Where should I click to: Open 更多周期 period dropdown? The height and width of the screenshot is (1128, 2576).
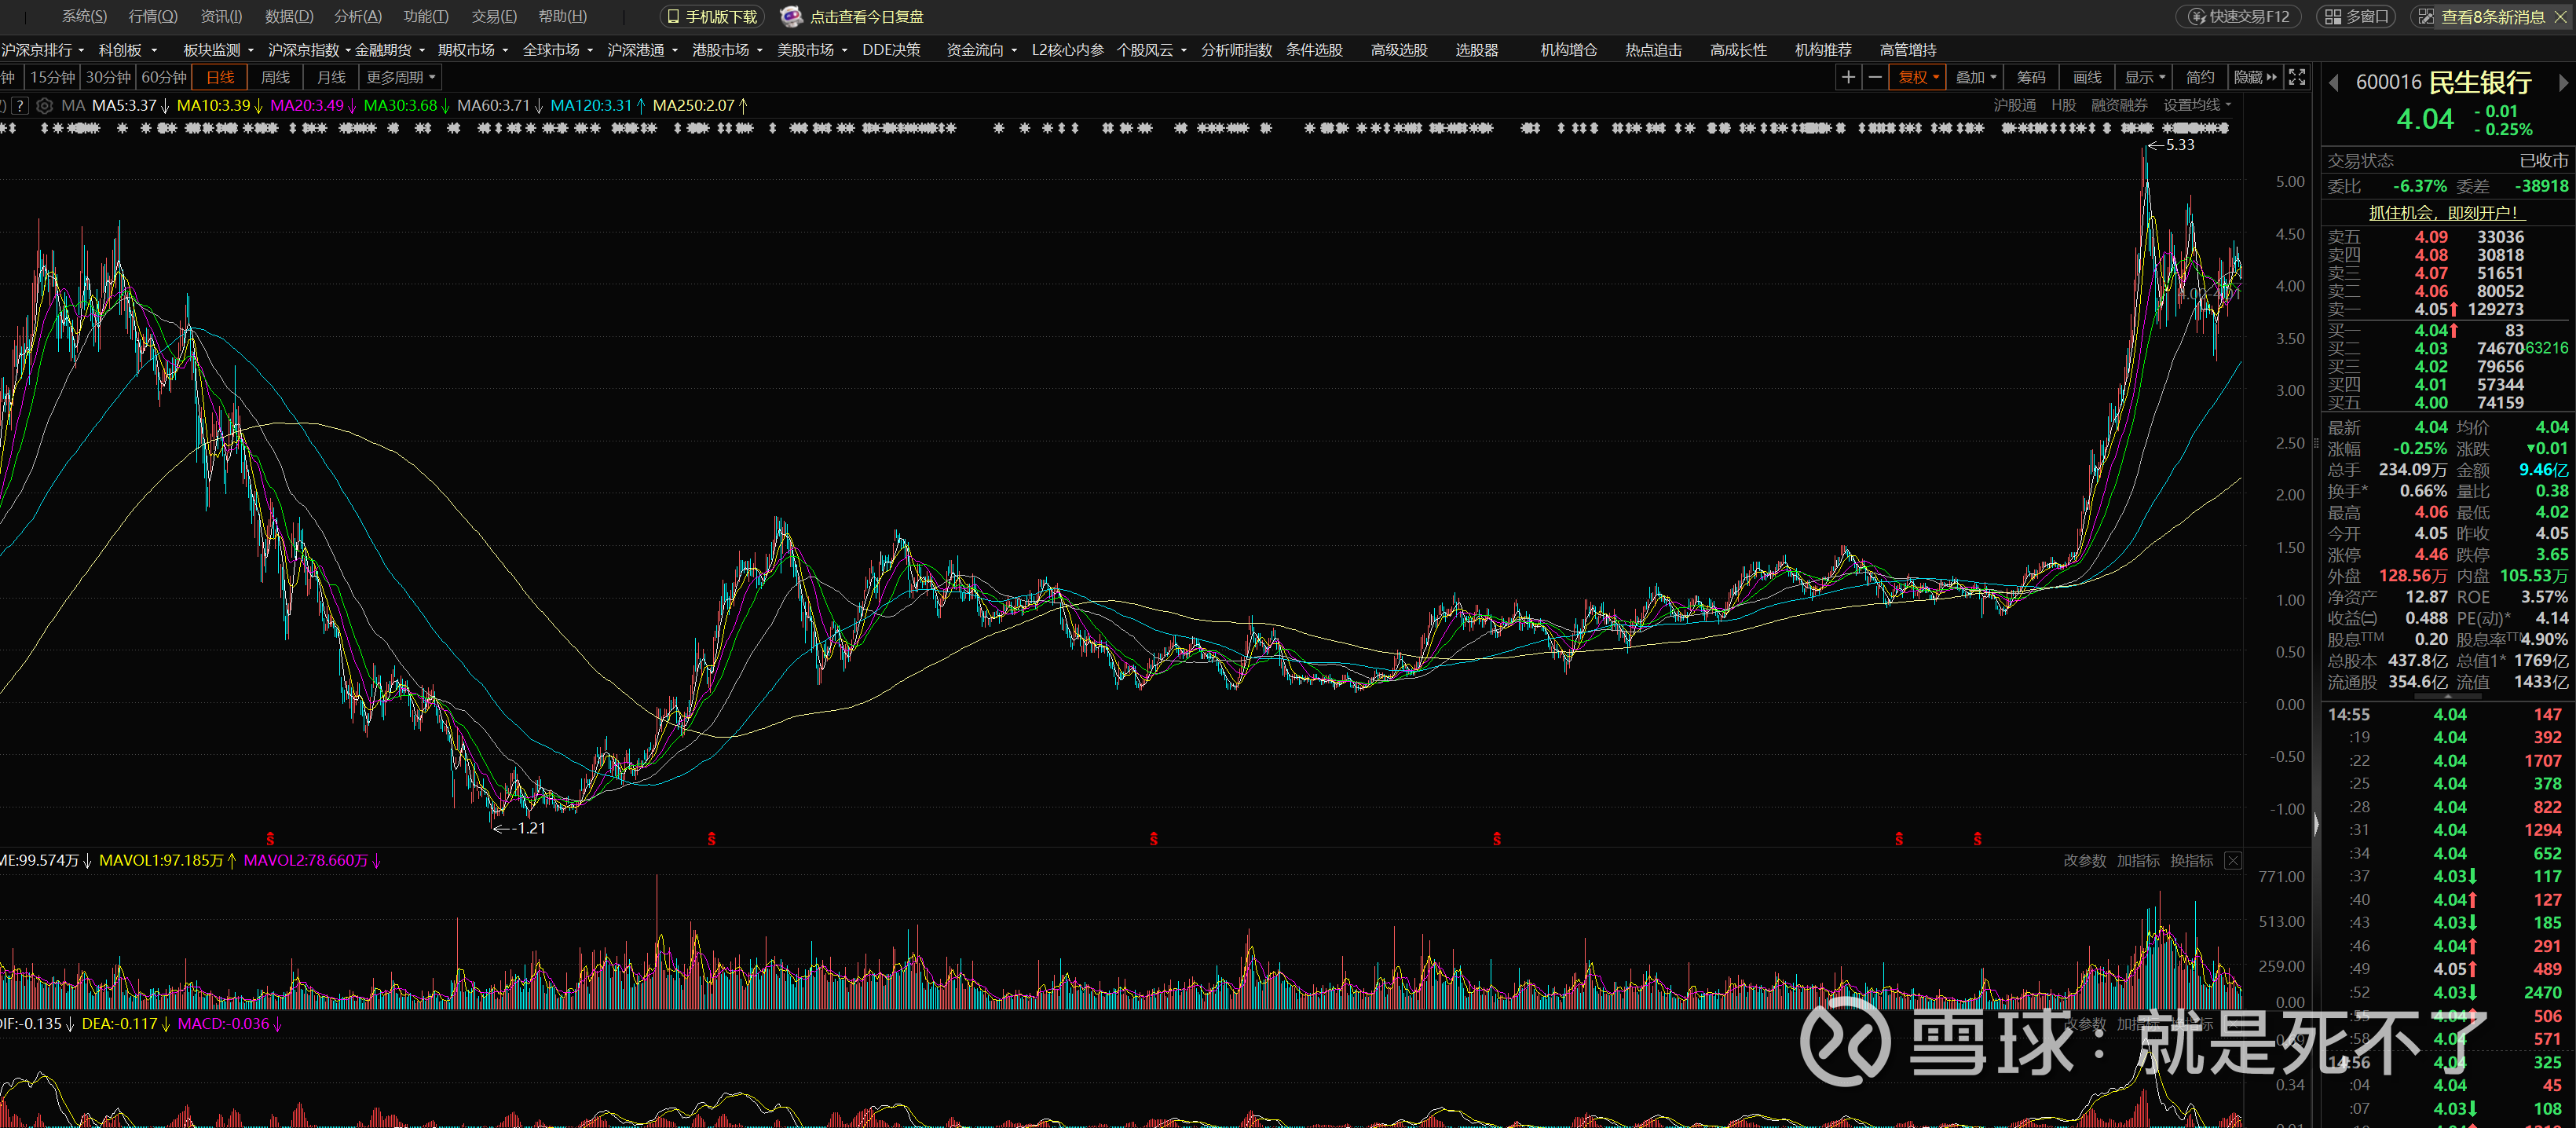click(400, 77)
